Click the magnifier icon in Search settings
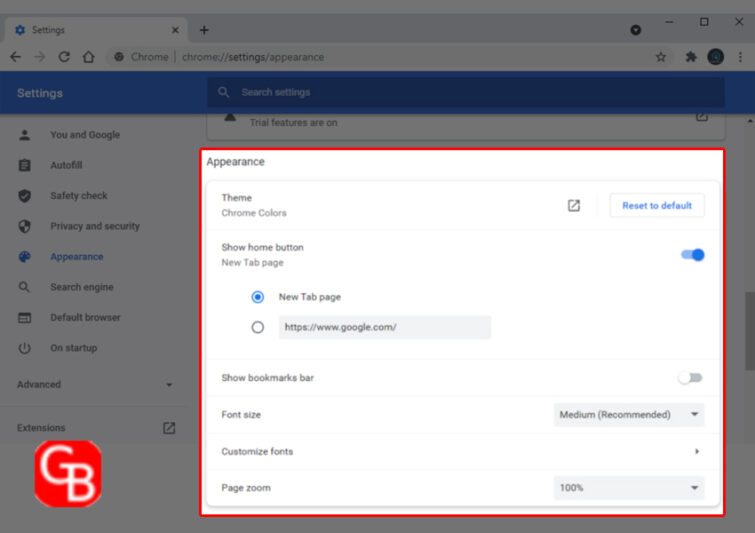 pyautogui.click(x=223, y=92)
